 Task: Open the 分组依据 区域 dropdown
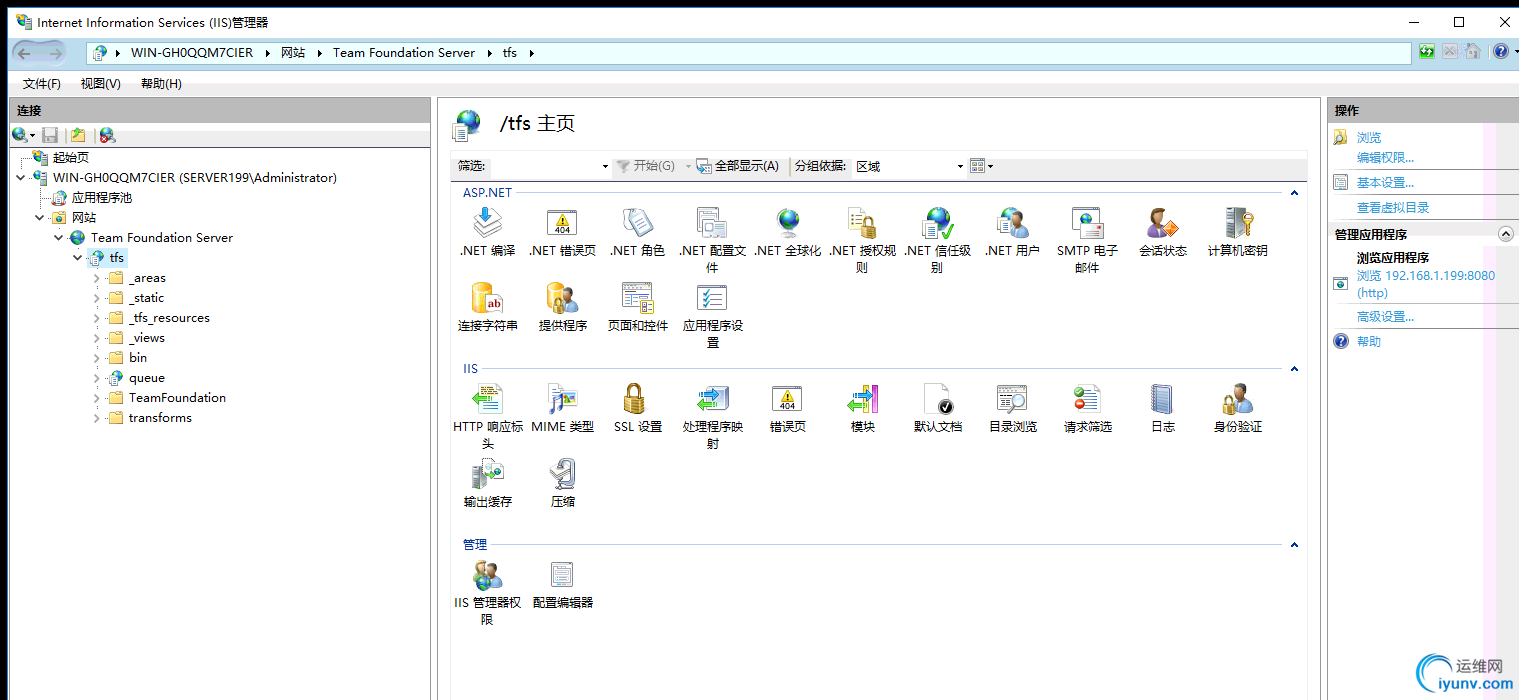(908, 166)
